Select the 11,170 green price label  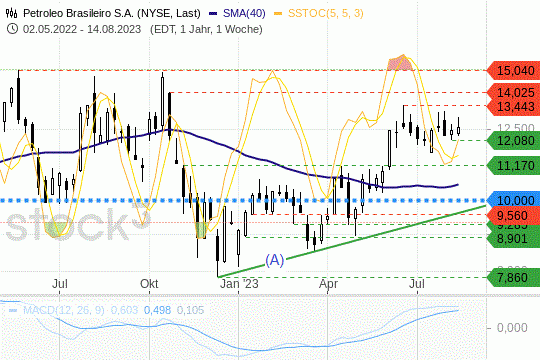click(514, 166)
